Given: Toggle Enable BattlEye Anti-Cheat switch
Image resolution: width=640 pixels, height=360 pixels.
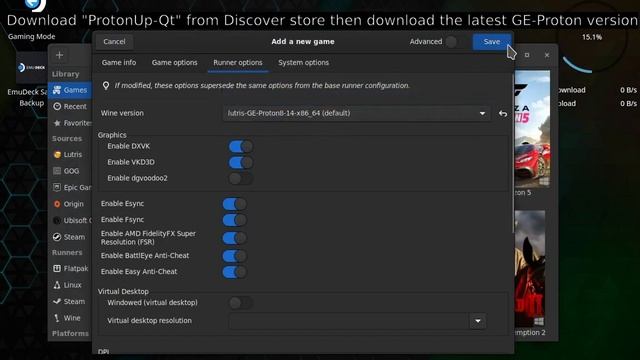Looking at the screenshot, I should click(235, 256).
